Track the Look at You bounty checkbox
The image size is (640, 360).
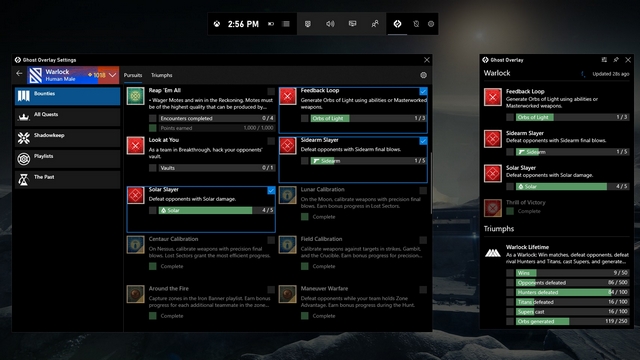coord(271,141)
